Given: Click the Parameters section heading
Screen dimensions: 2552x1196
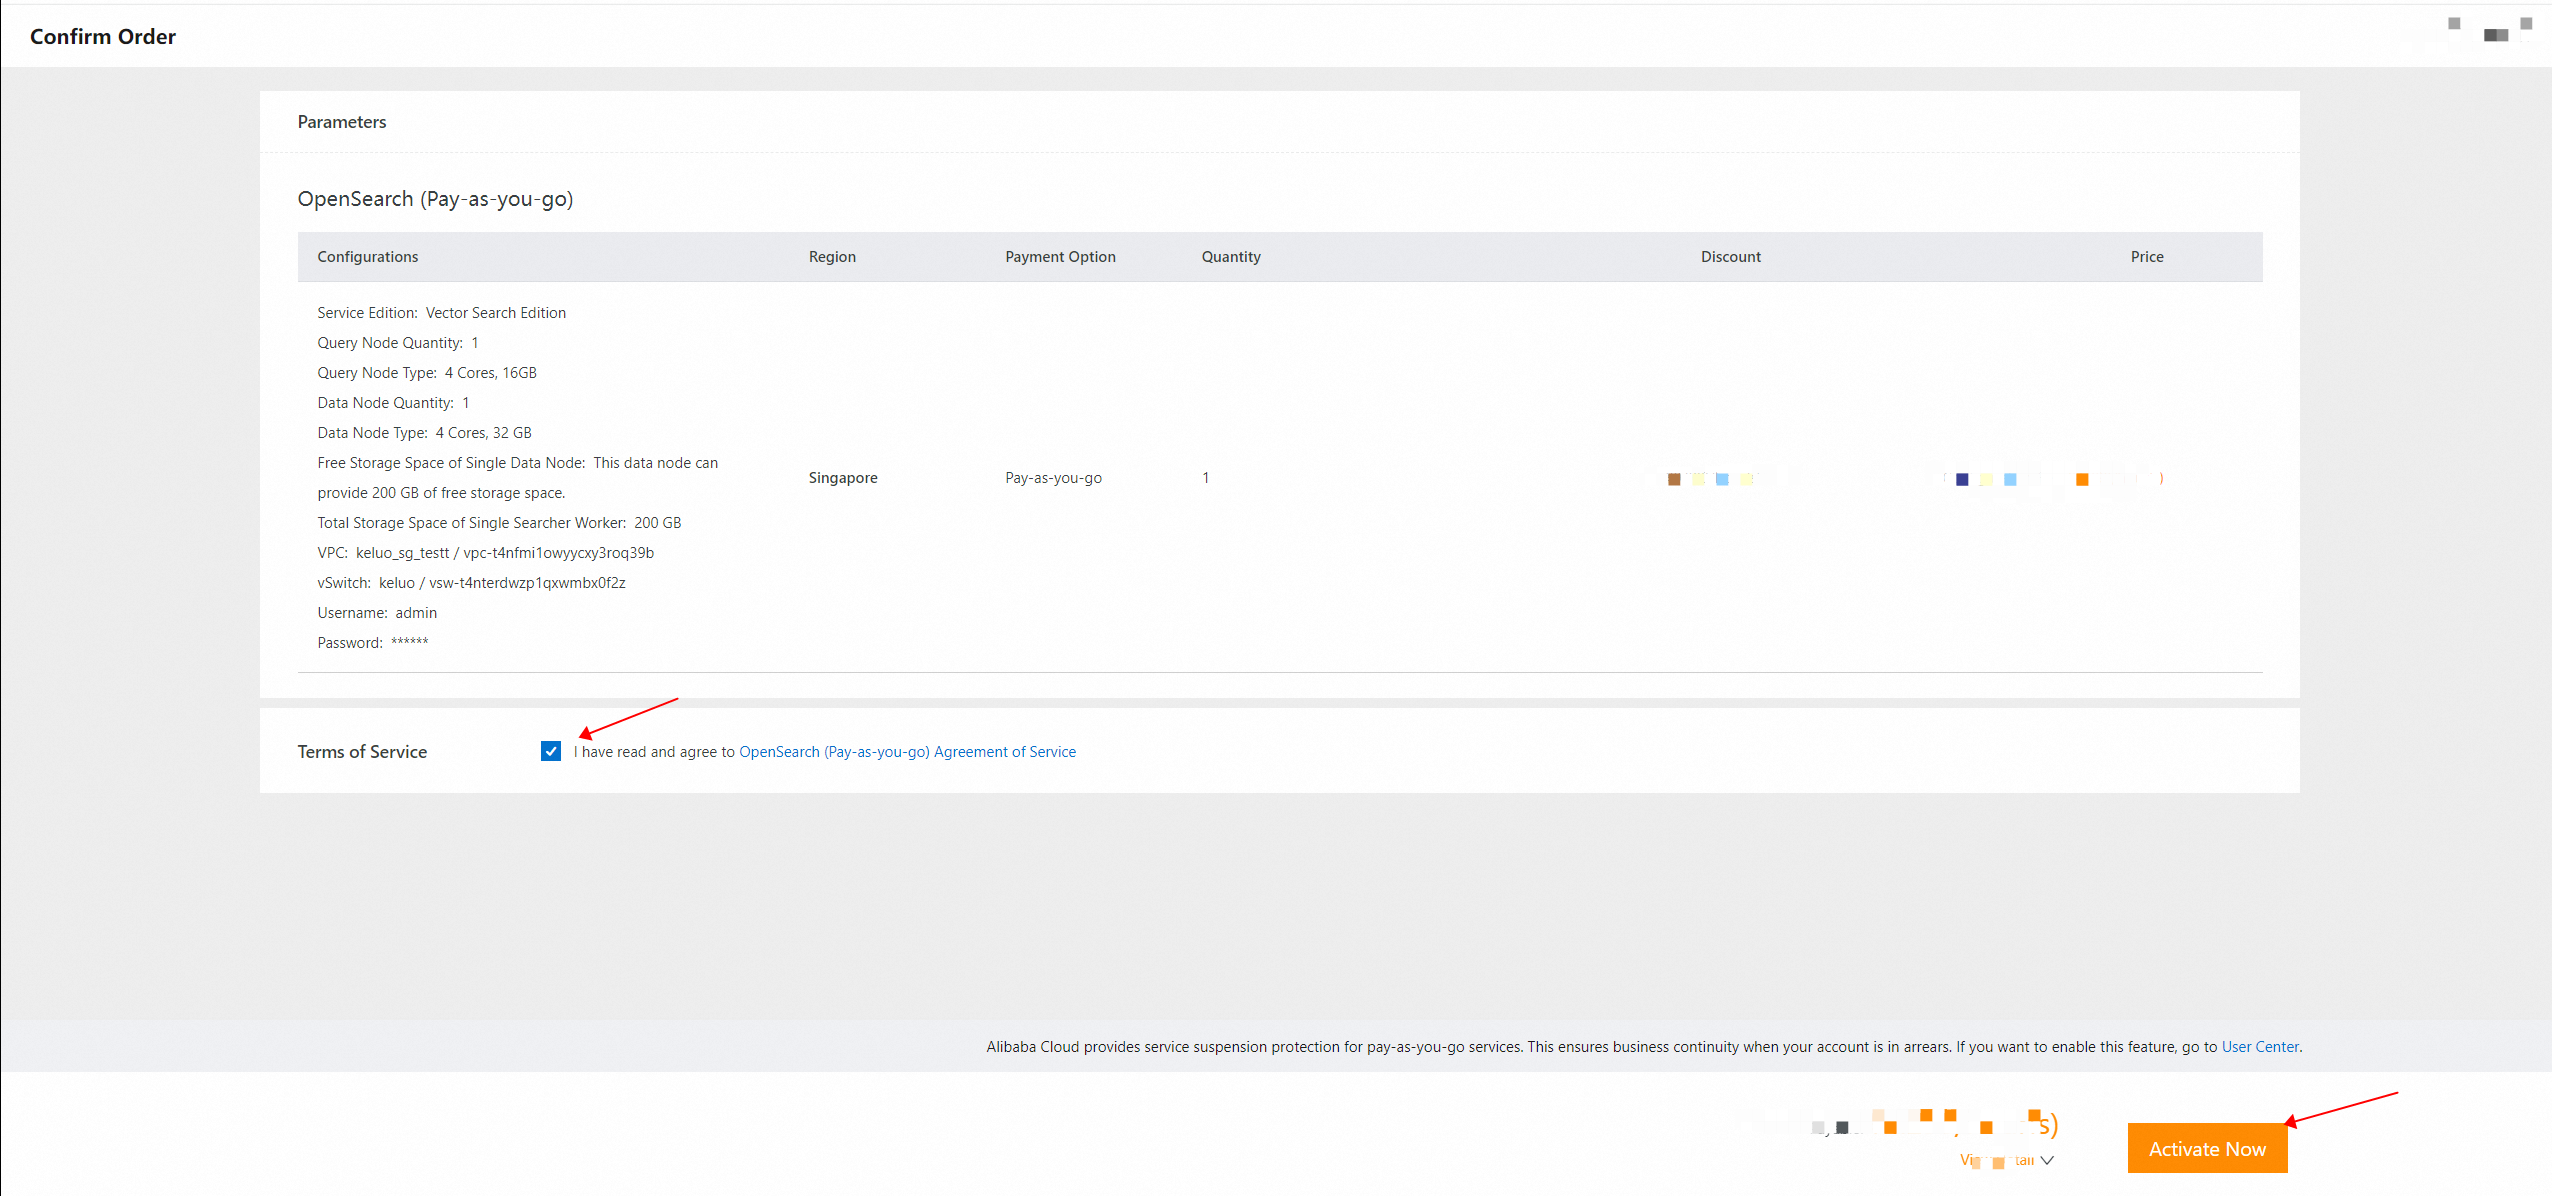Looking at the screenshot, I should [341, 122].
